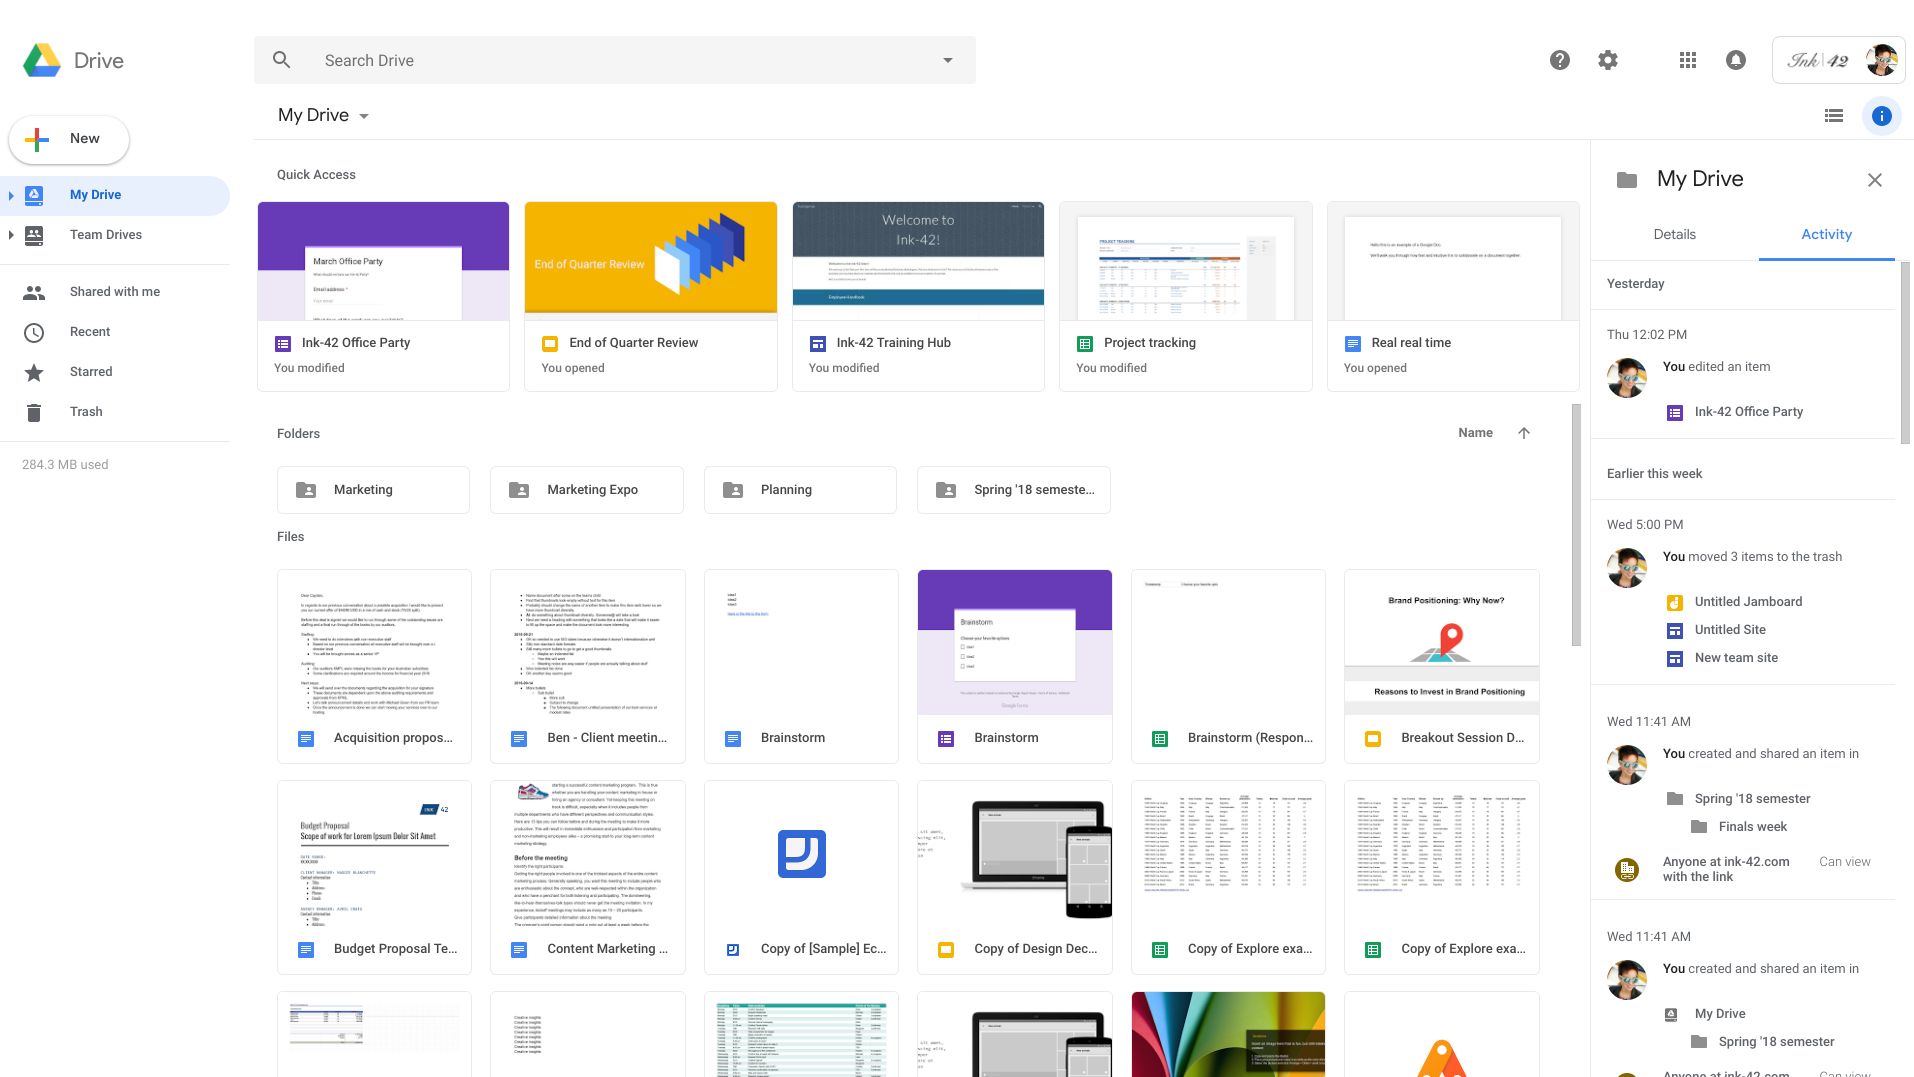The image size is (1914, 1077).
Task: Open Ink-42 Office Party in activity panel
Action: (x=1748, y=412)
